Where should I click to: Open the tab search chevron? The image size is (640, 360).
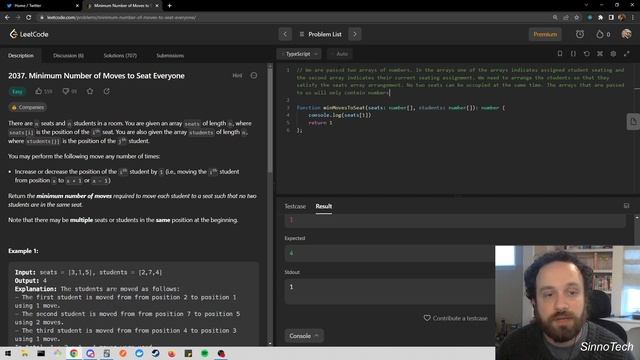[x=586, y=5]
